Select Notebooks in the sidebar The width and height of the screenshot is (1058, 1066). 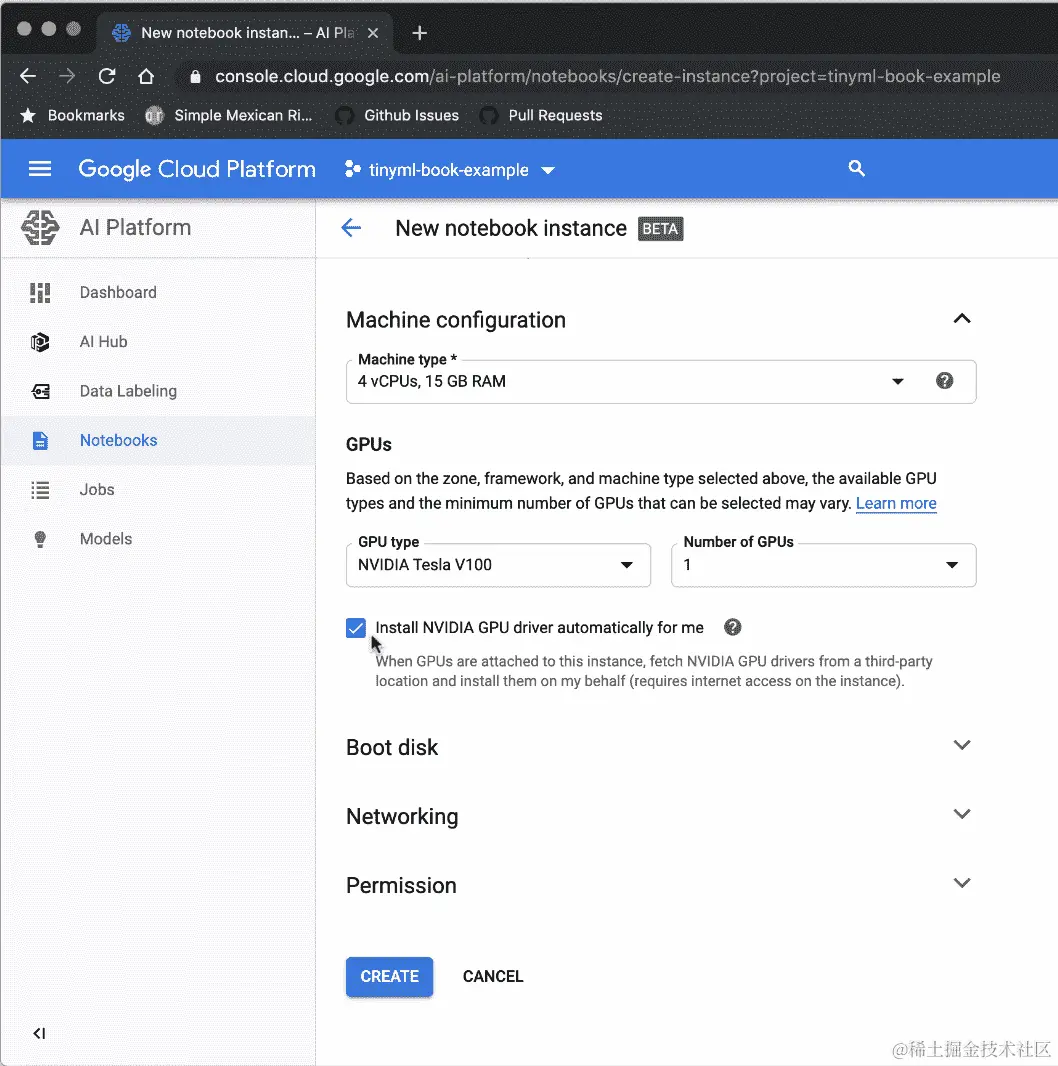pos(158,441)
